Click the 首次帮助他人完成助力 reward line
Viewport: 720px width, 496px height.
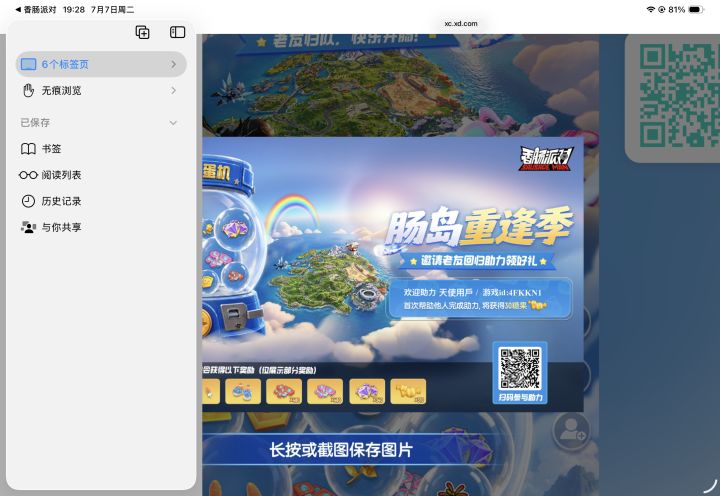point(474,305)
